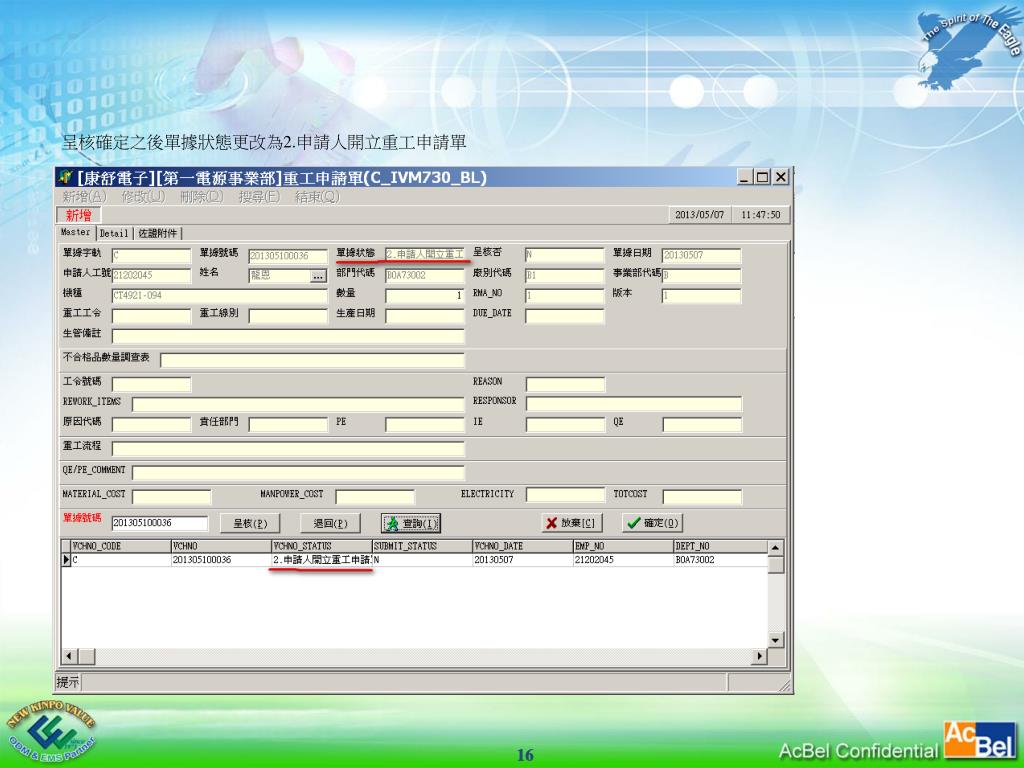The height and width of the screenshot is (768, 1024).
Task: Click the 生產日期 field
Action: click(424, 316)
